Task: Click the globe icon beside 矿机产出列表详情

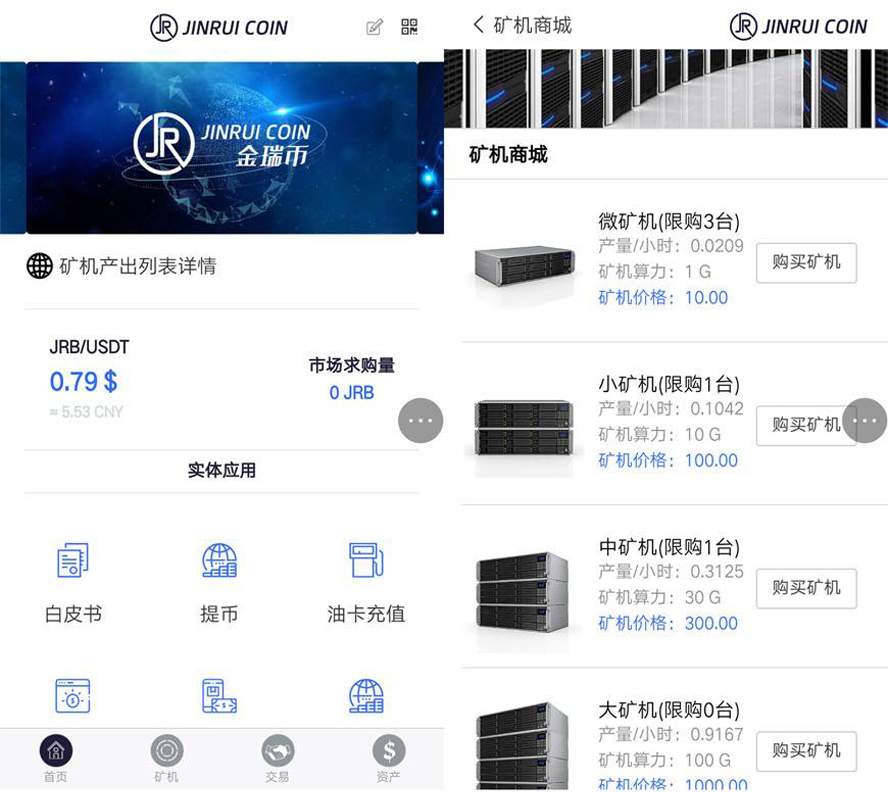Action: (40, 266)
